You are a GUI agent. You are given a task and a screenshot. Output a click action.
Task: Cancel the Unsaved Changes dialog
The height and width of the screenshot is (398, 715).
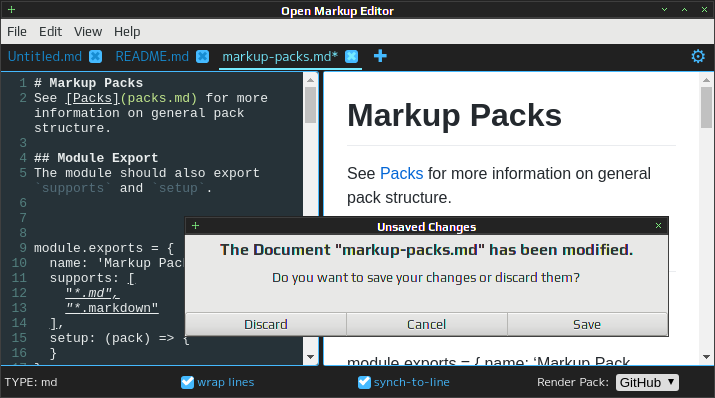pyautogui.click(x=426, y=325)
